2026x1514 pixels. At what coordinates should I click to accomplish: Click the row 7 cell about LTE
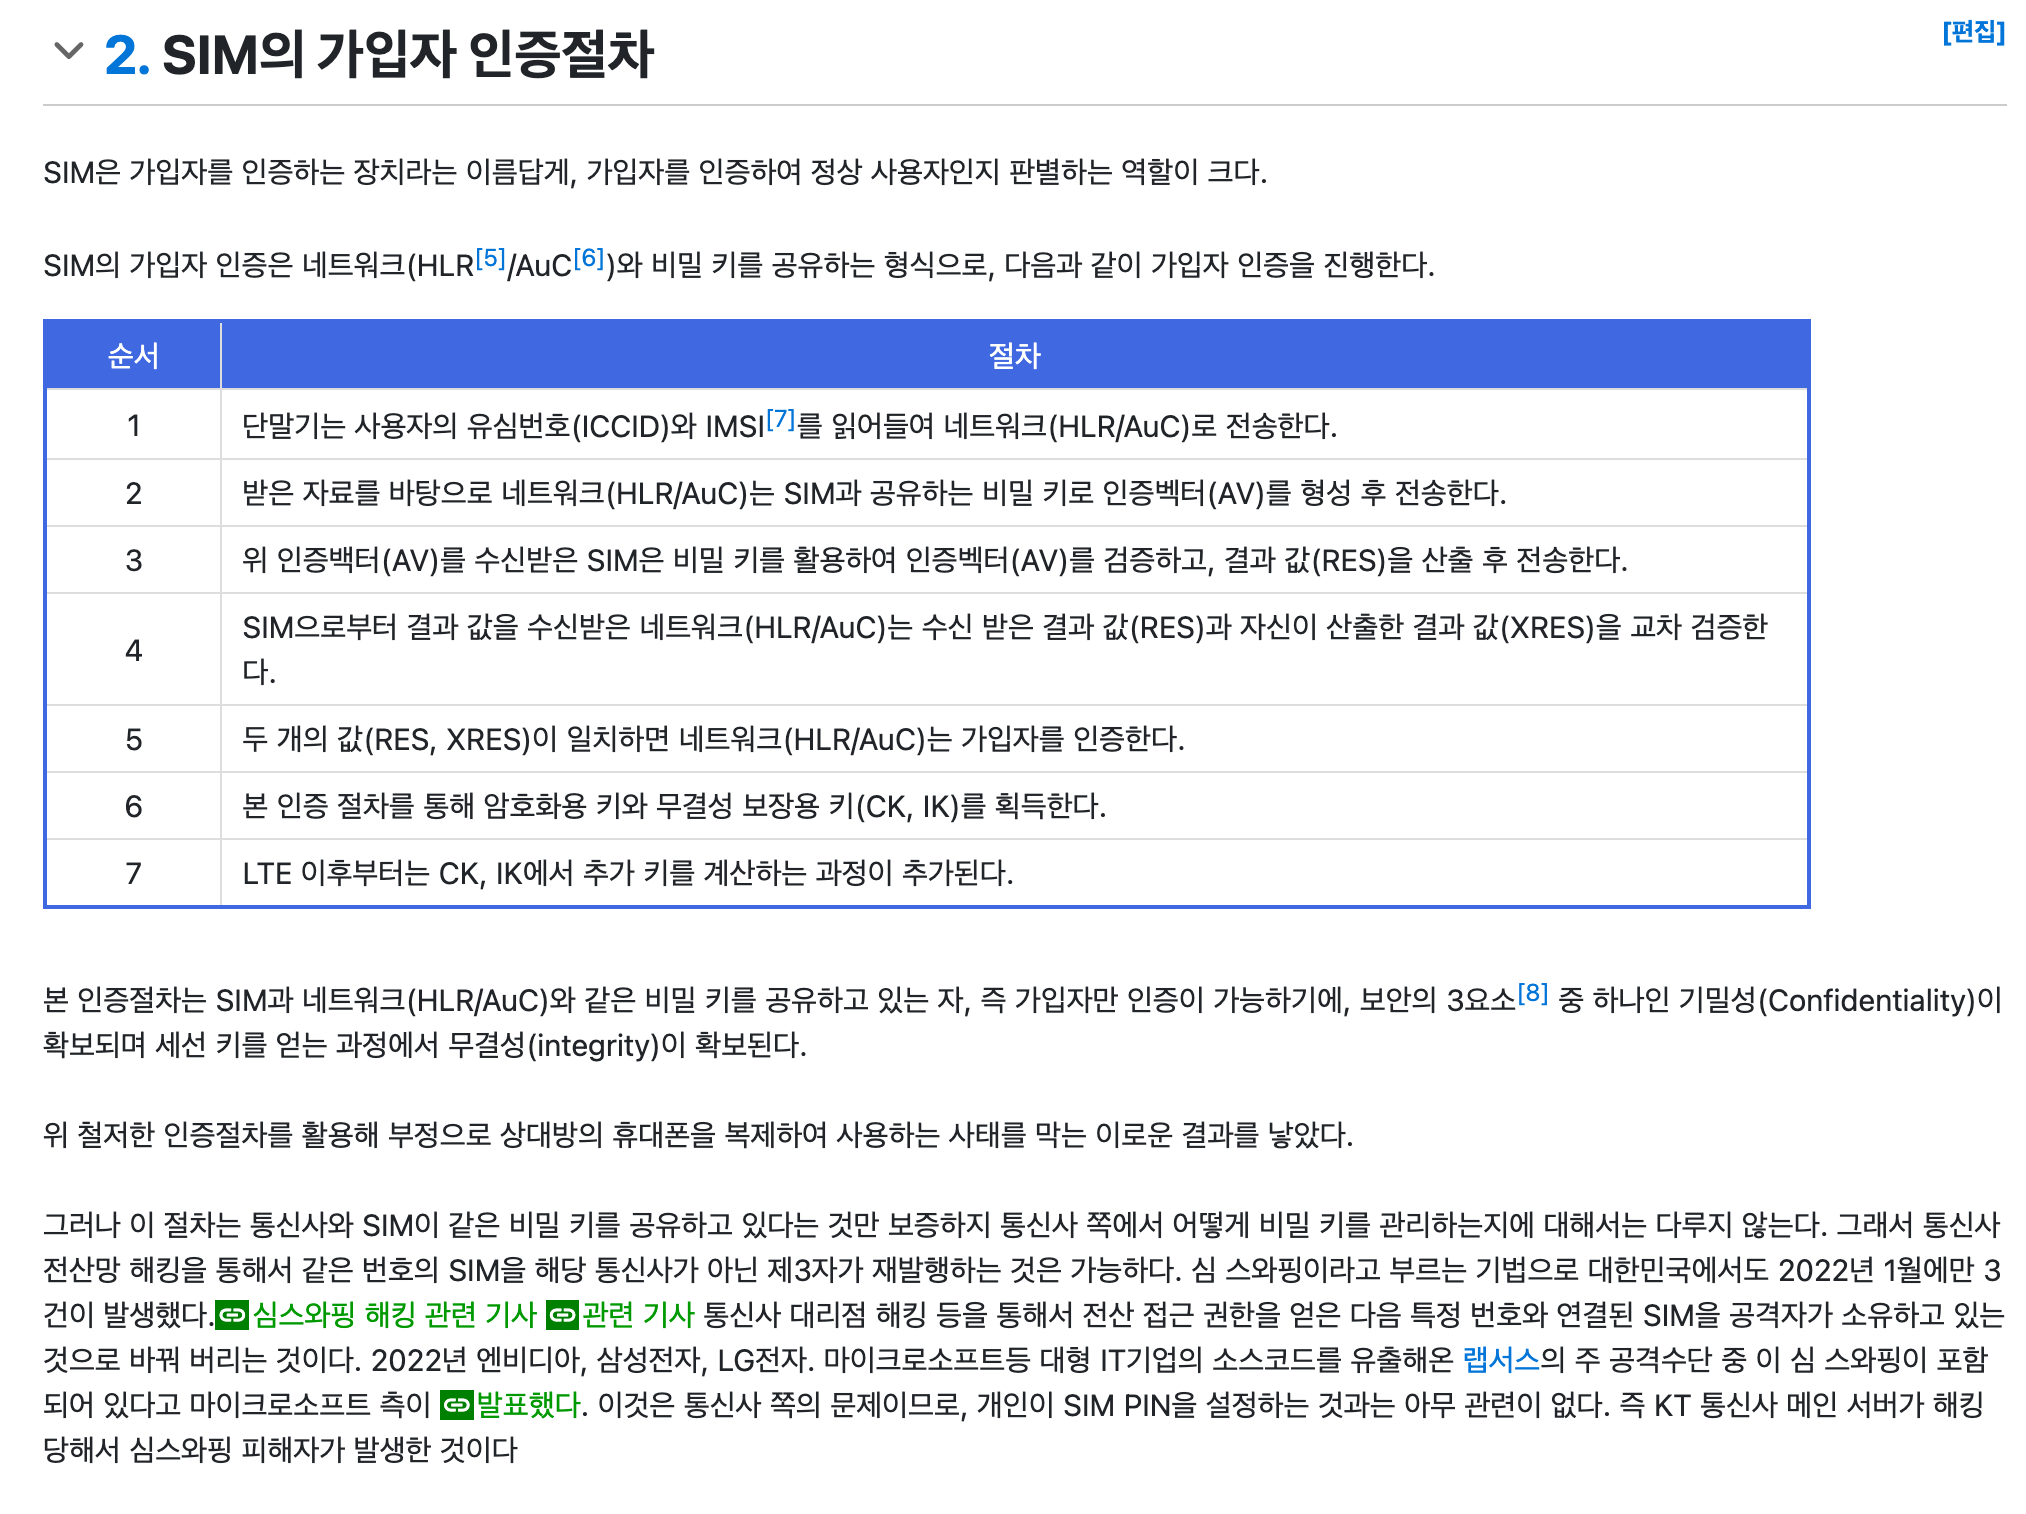pyautogui.click(x=627, y=873)
